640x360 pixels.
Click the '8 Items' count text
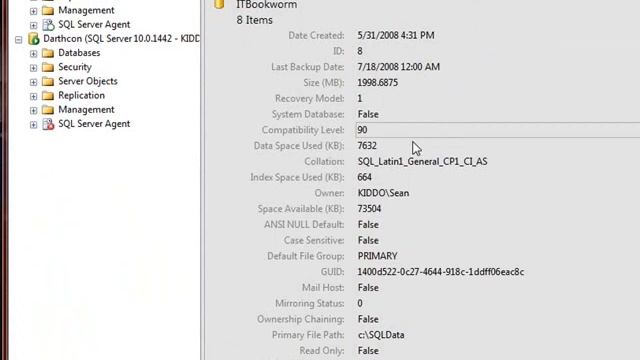pos(255,20)
